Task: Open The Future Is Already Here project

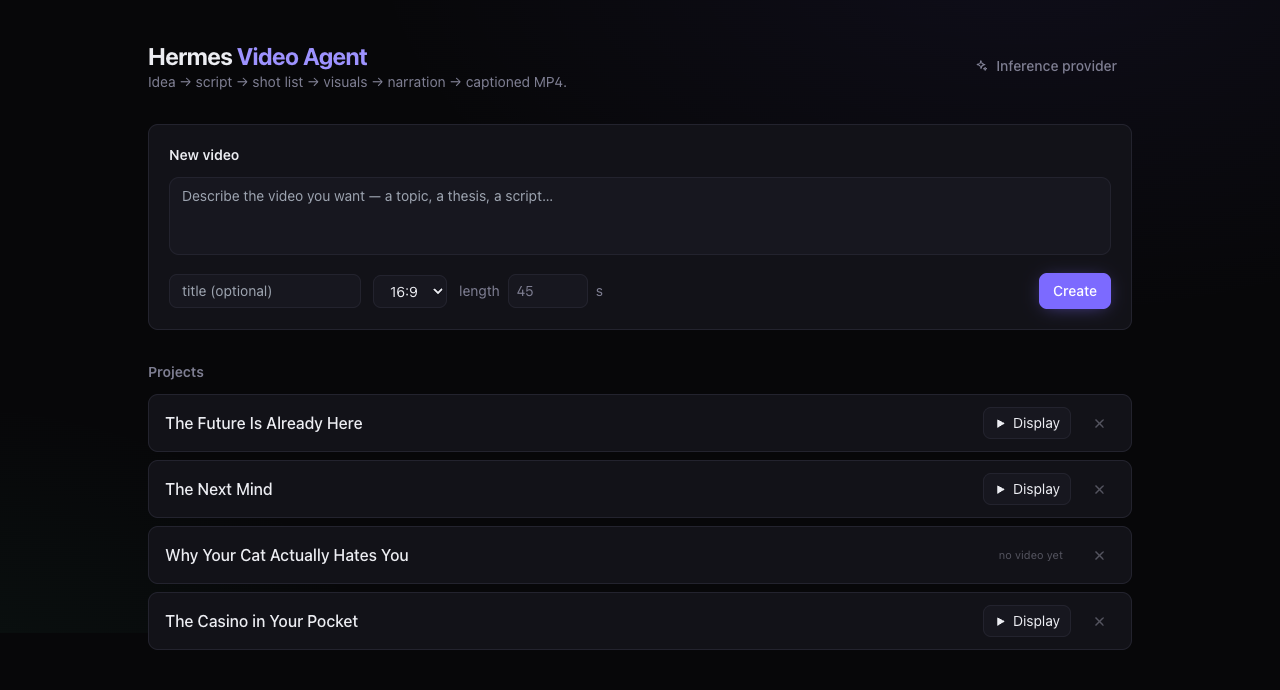Action: point(264,423)
